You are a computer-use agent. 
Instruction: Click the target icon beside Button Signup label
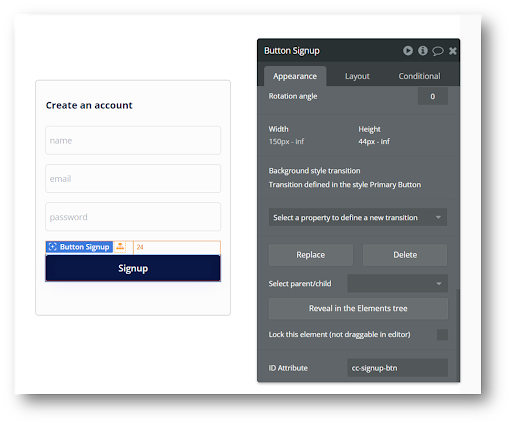(52, 247)
